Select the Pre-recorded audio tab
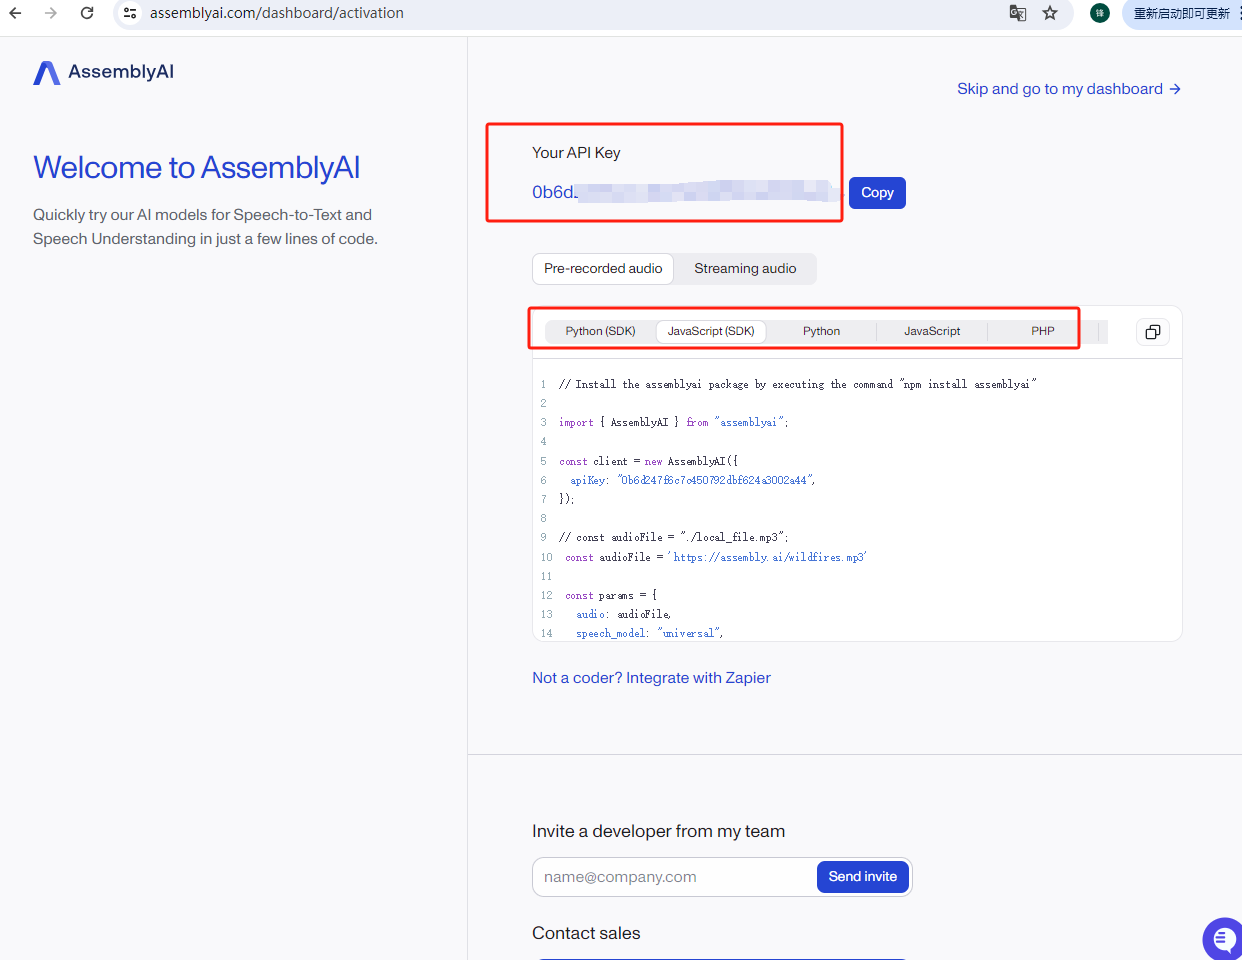Image resolution: width=1242 pixels, height=960 pixels. (x=603, y=269)
